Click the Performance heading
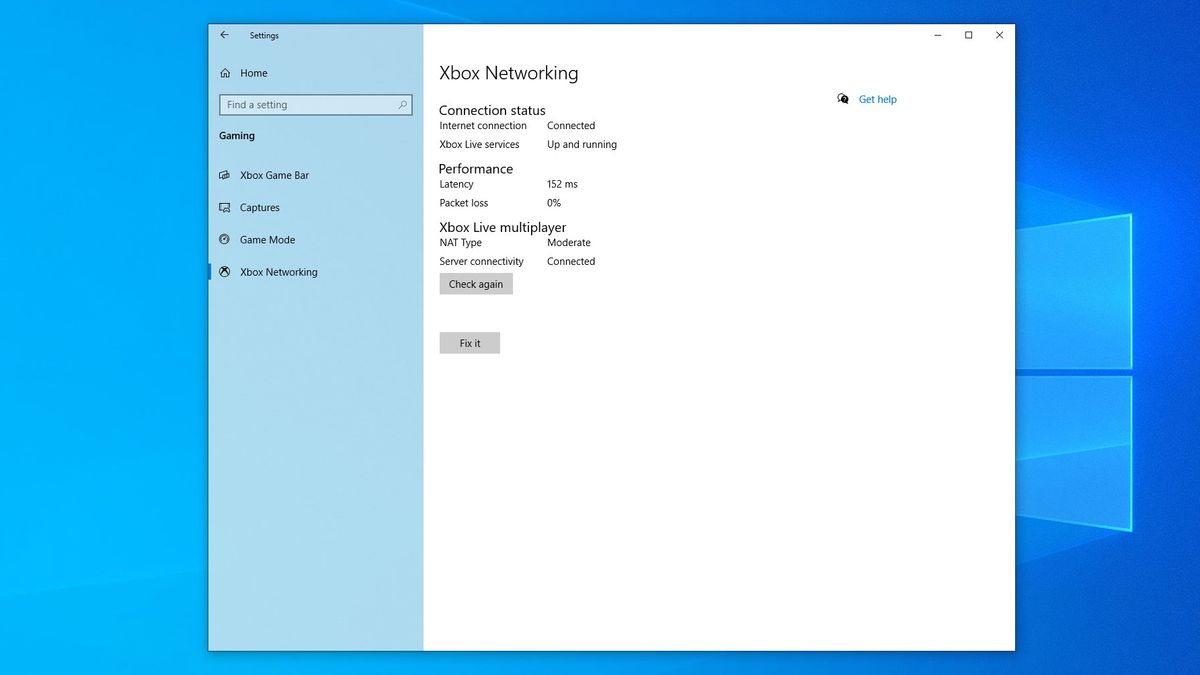The image size is (1200, 675). (476, 169)
